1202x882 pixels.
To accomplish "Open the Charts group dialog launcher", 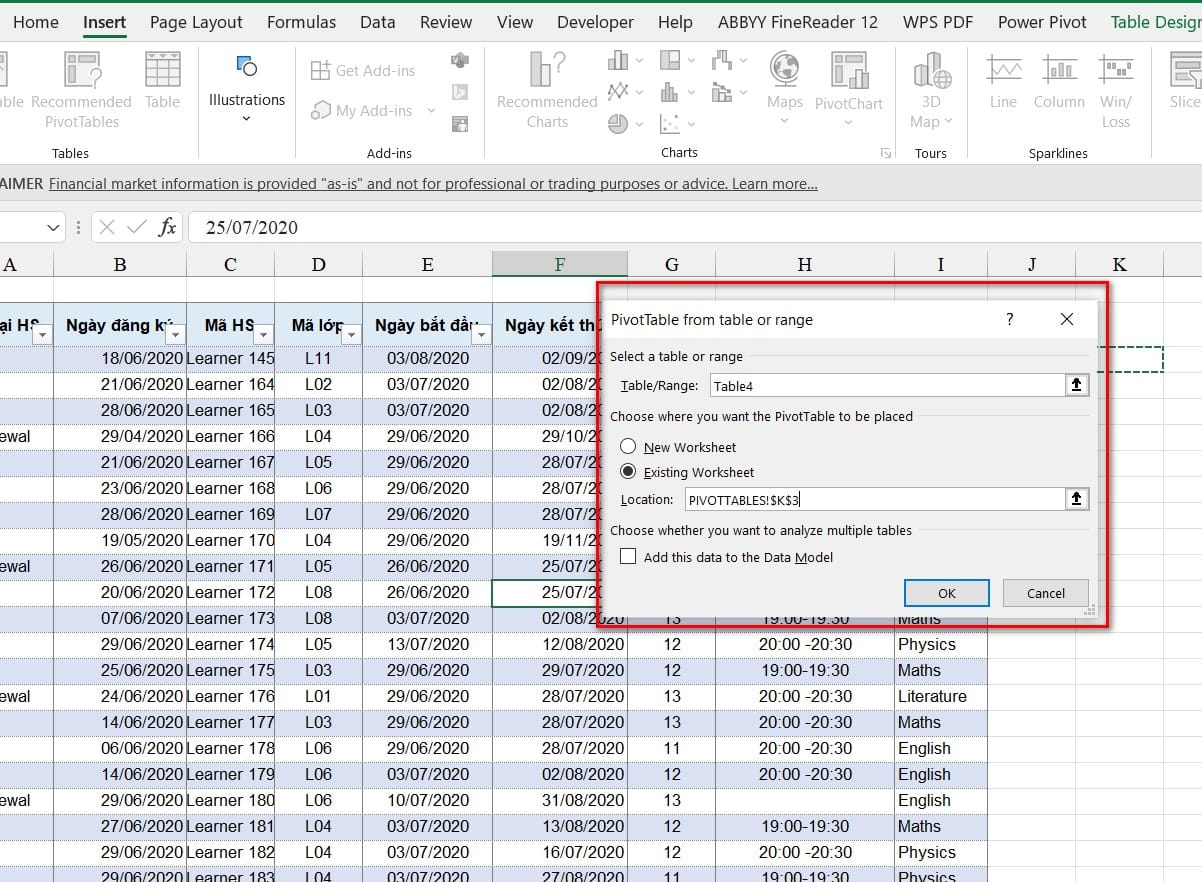I will [885, 153].
